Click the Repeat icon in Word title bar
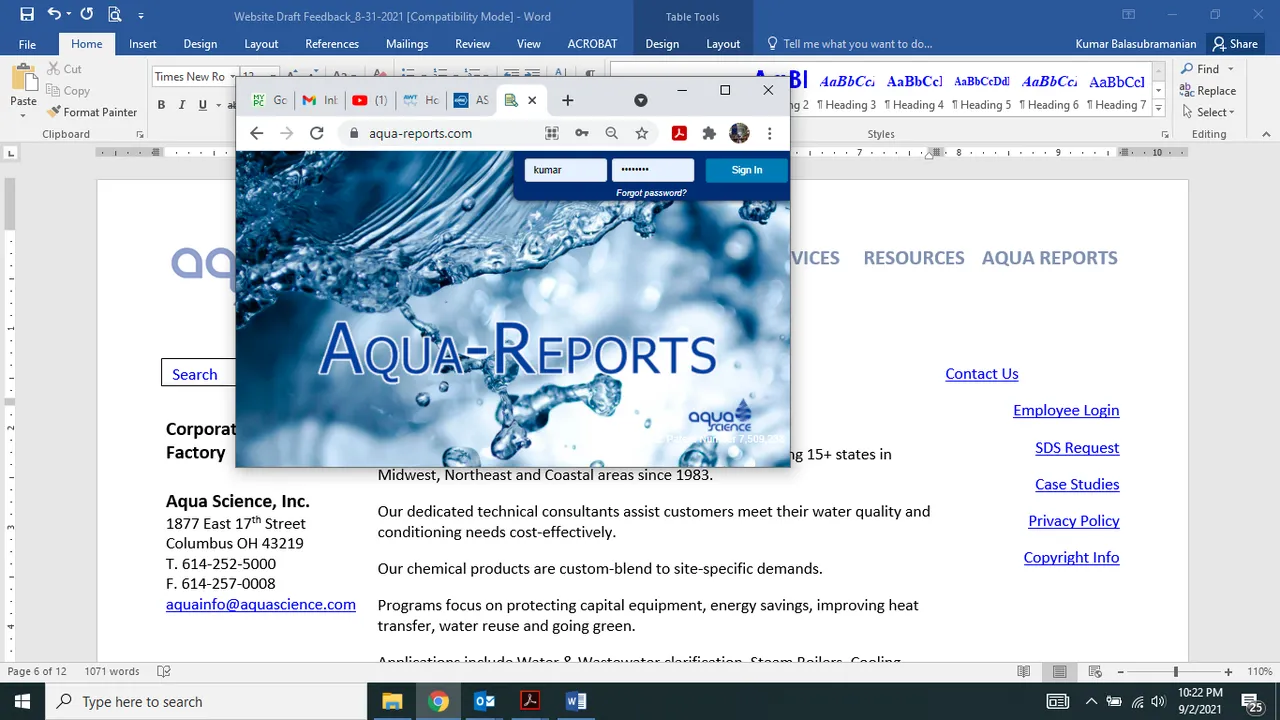 click(x=87, y=14)
